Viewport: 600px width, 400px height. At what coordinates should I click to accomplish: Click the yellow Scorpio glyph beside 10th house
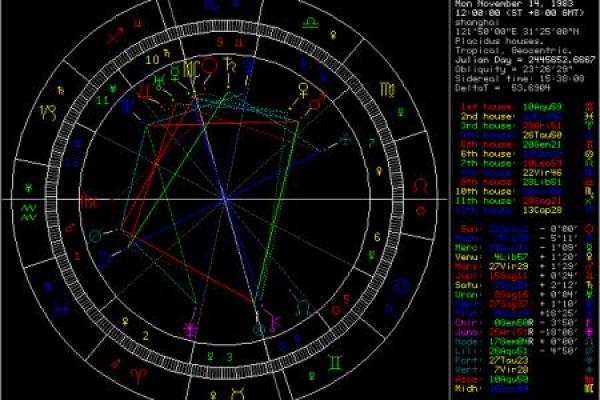[589, 191]
